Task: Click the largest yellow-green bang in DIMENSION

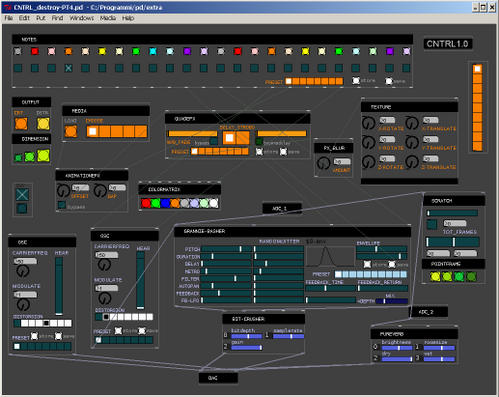Action: pos(43,155)
